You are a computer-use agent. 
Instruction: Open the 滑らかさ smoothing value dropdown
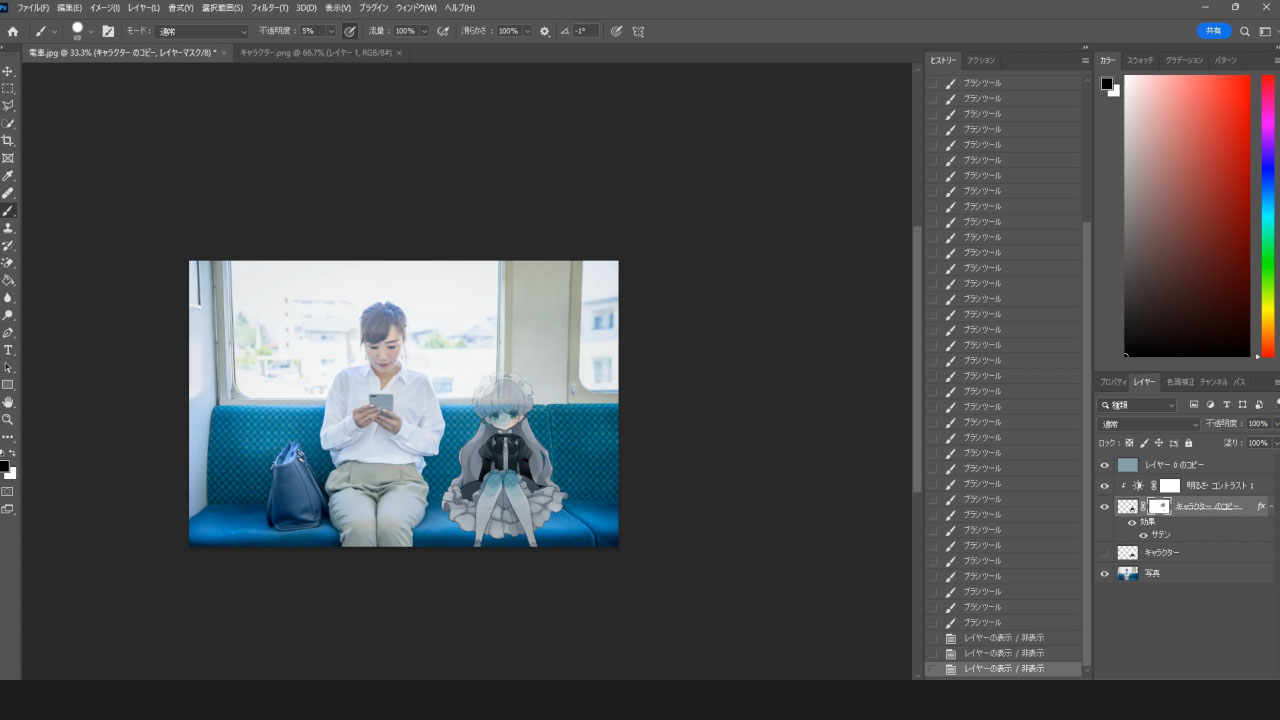527,31
